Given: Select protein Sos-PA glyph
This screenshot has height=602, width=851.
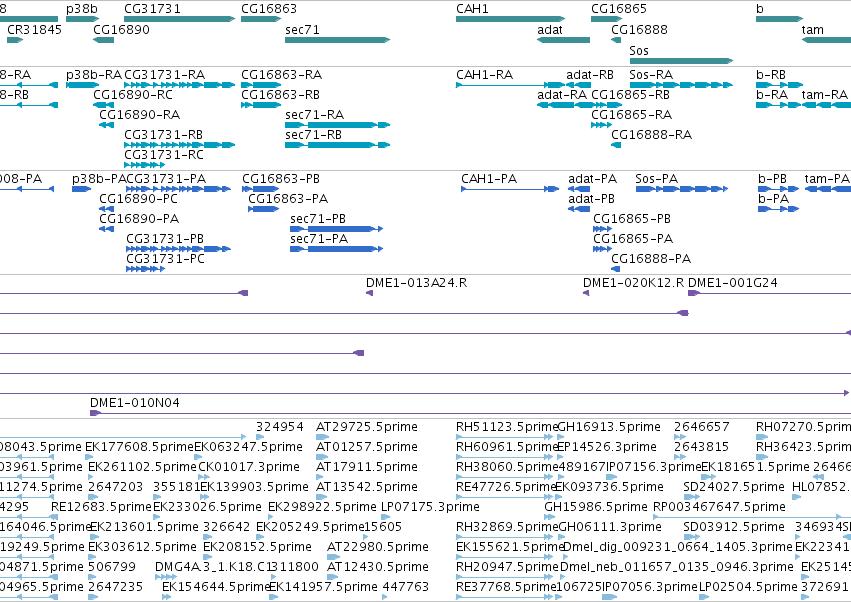Looking at the screenshot, I should [682, 189].
